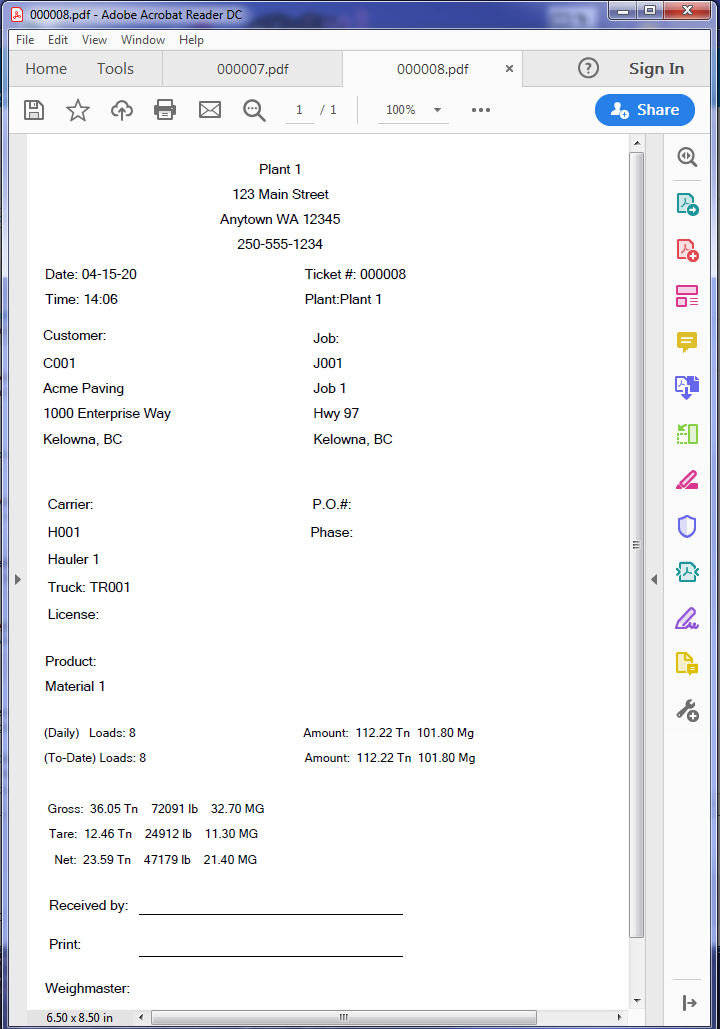
Task: Click the Hauler 1 carrier text
Action: tap(73, 559)
